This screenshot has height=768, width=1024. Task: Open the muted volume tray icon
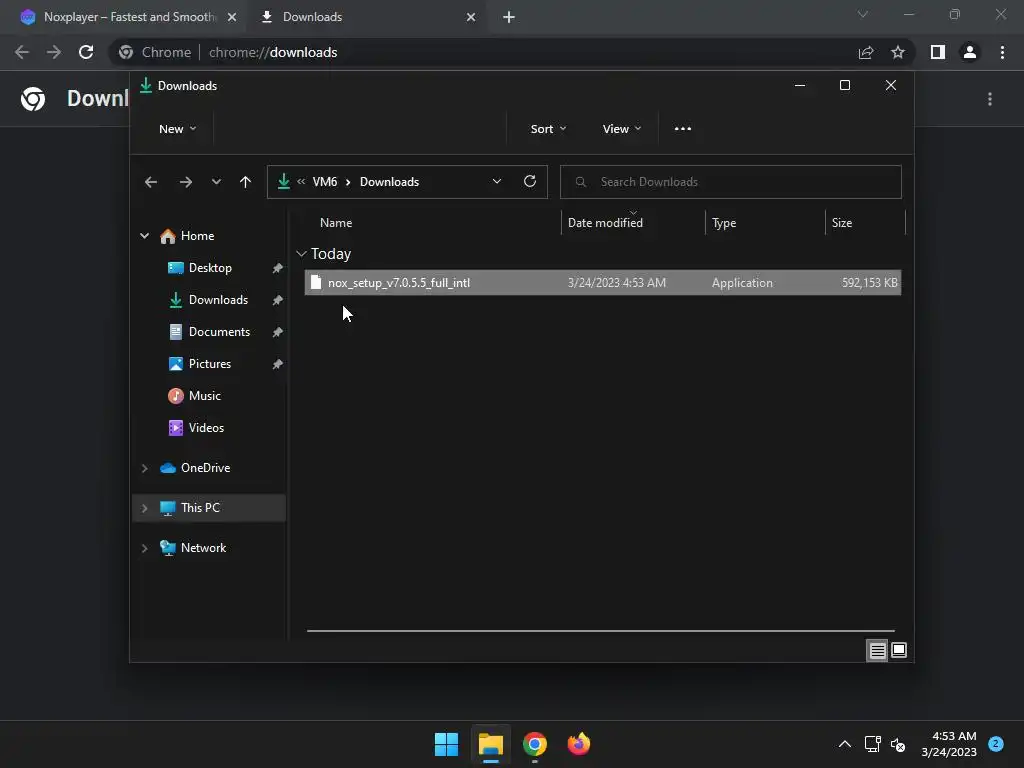pyautogui.click(x=898, y=744)
